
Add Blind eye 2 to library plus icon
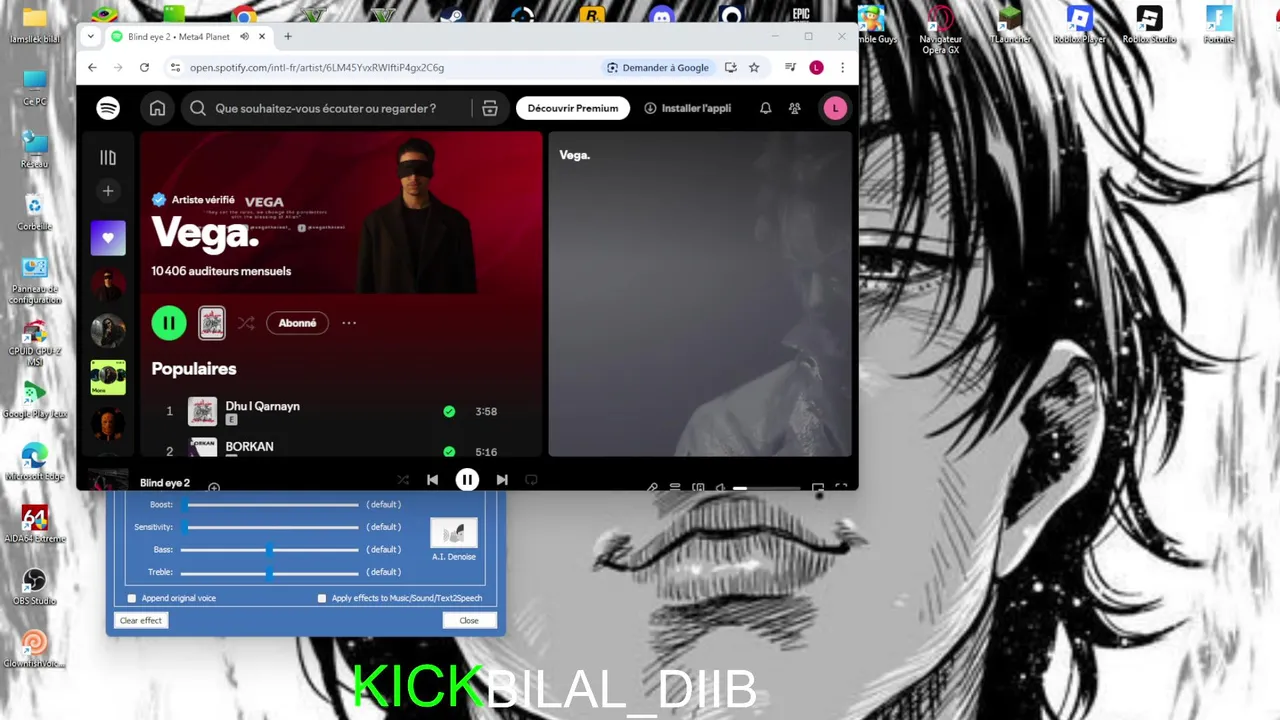click(214, 487)
